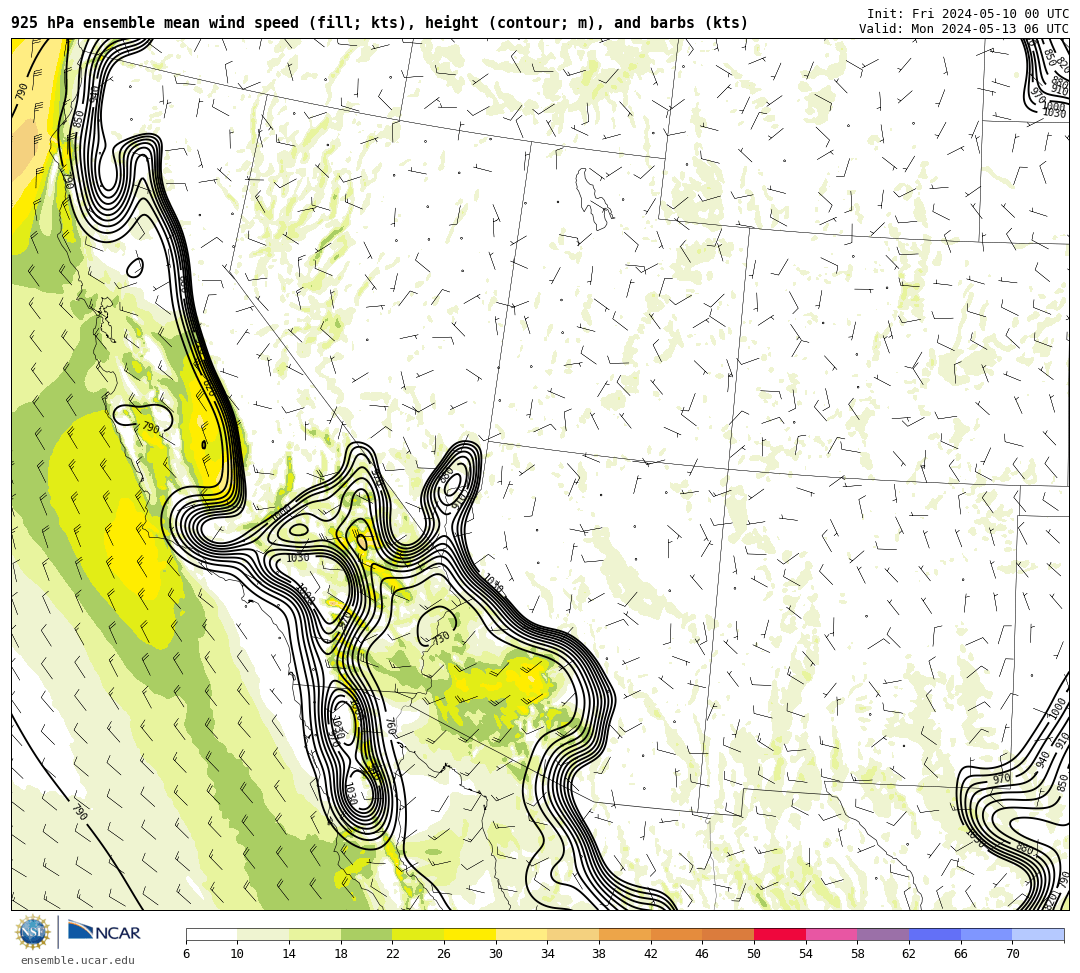This screenshot has width=1080, height=973.
Task: Select the dark orange 46-50 kts legend swatch
Action: click(x=728, y=934)
